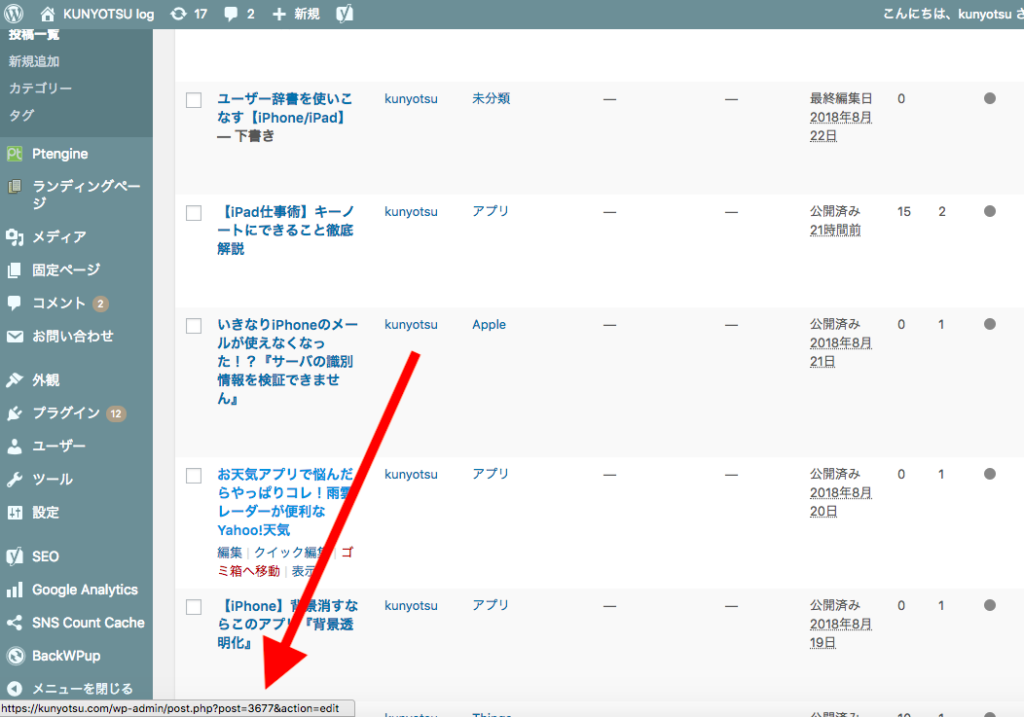Filter by category 未分類

(491, 99)
